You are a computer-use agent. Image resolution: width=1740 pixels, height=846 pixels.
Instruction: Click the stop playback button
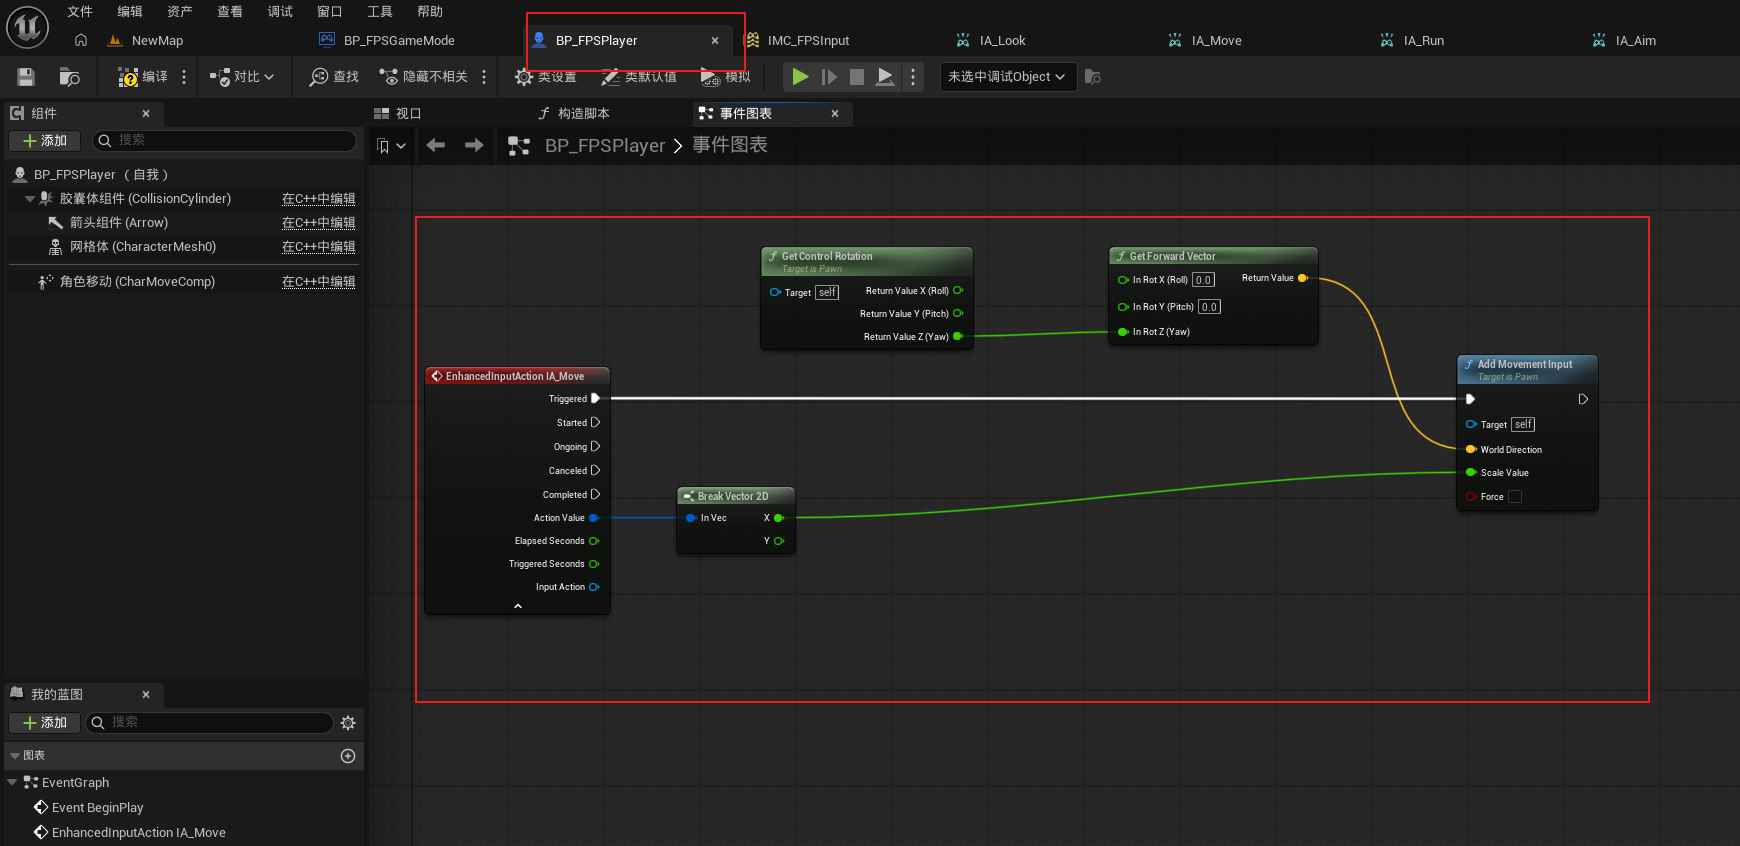tap(857, 77)
